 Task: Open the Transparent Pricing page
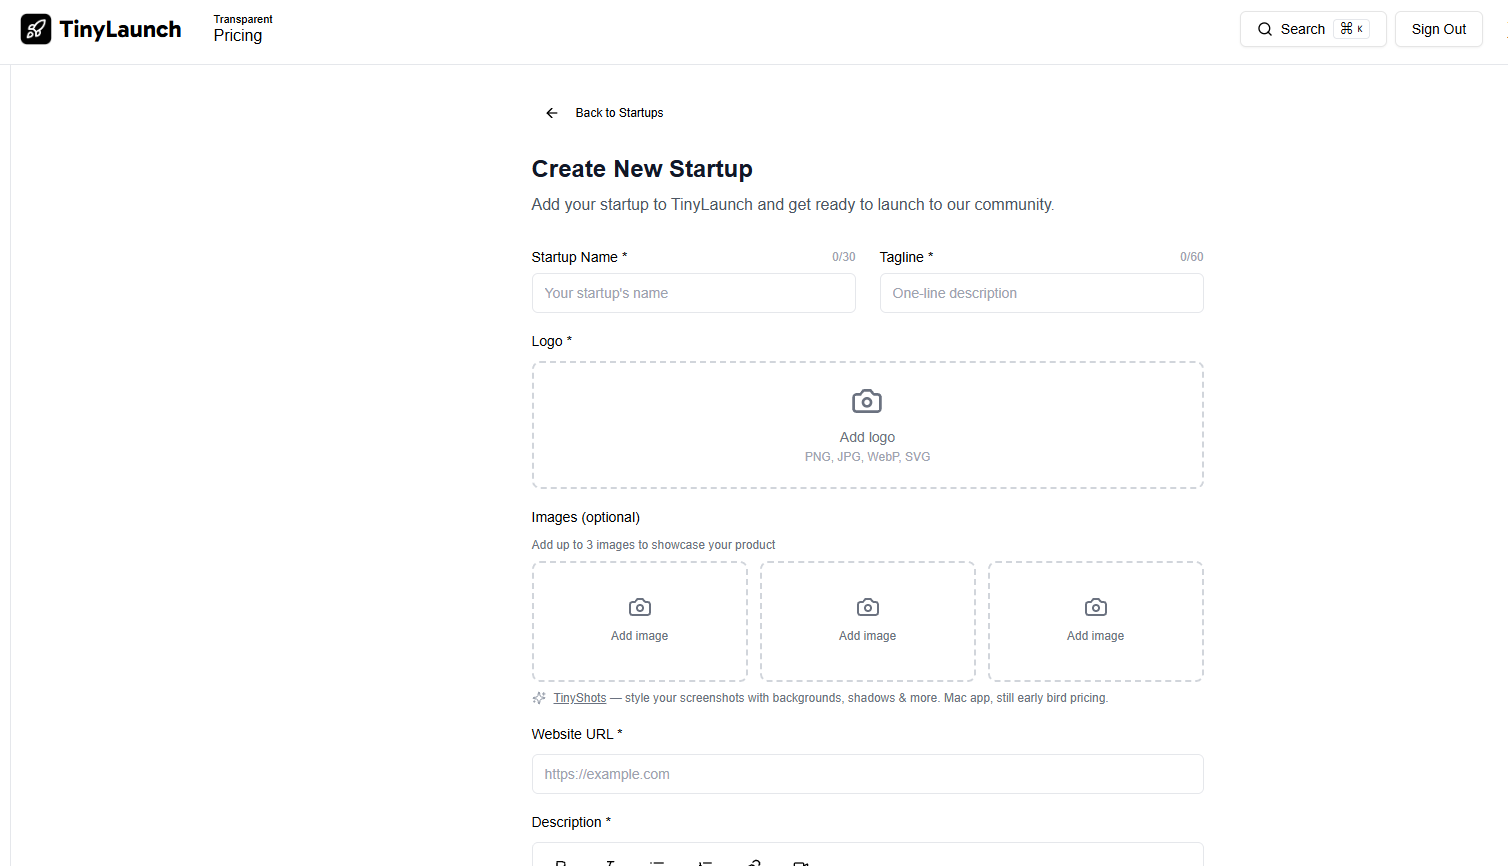coord(243,29)
